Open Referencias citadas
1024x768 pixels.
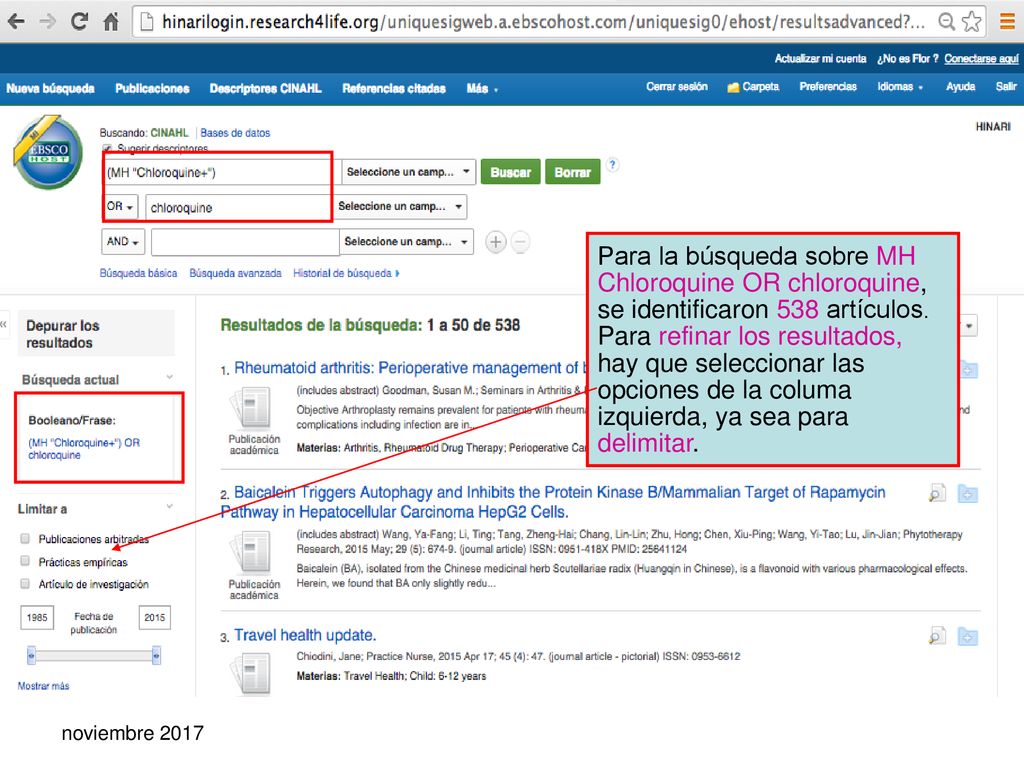(394, 89)
